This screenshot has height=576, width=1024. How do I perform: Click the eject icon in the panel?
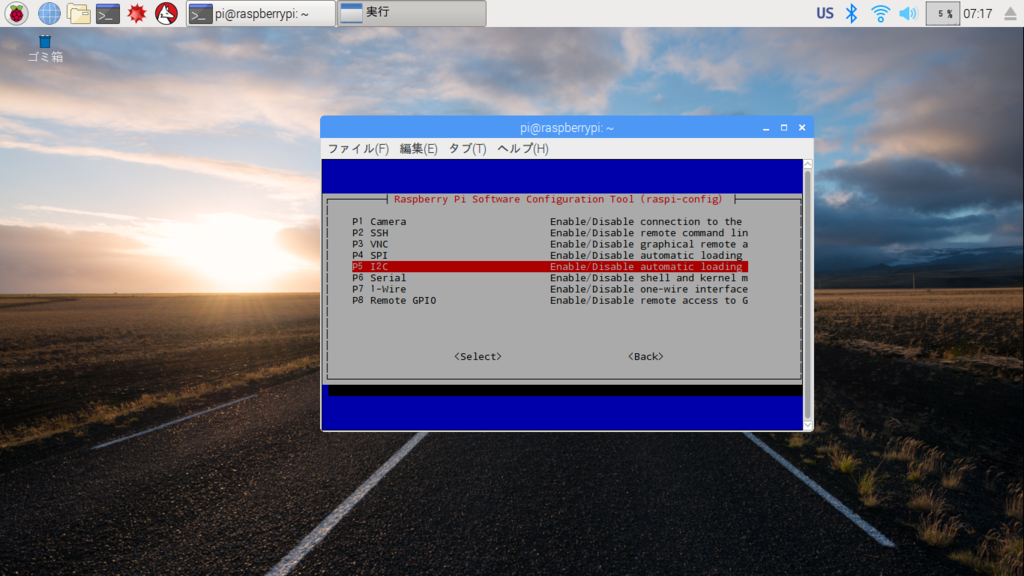(1010, 14)
